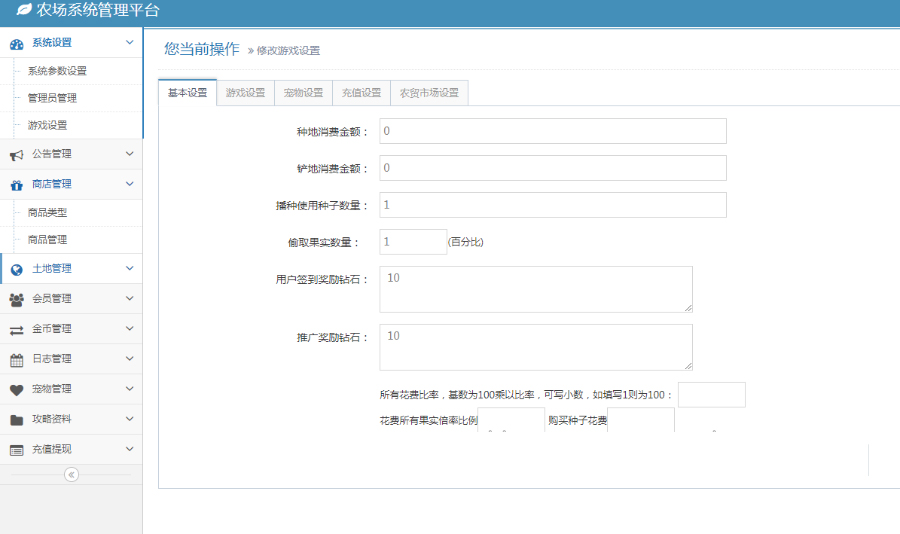Screen dimensions: 900x534
Task: Expand the 公告管理 chevron arrow
Action: [x=129, y=154]
